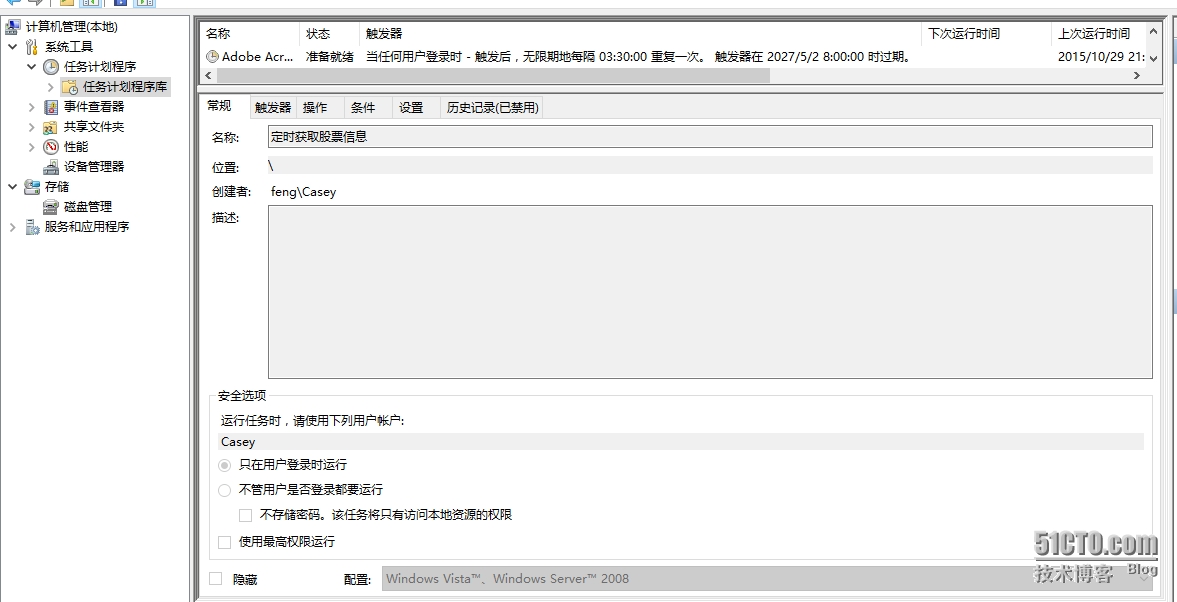The height and width of the screenshot is (602, 1177).
Task: Click the 服务和应用程序 icon
Action: coord(32,227)
